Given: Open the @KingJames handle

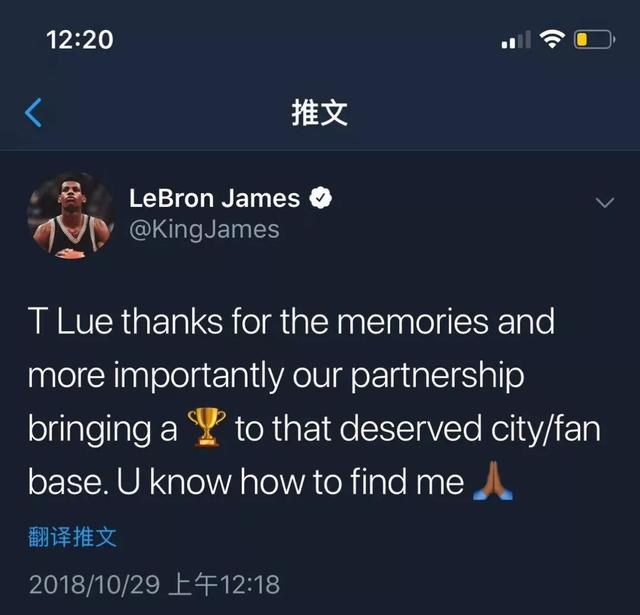Looking at the screenshot, I should pos(204,230).
